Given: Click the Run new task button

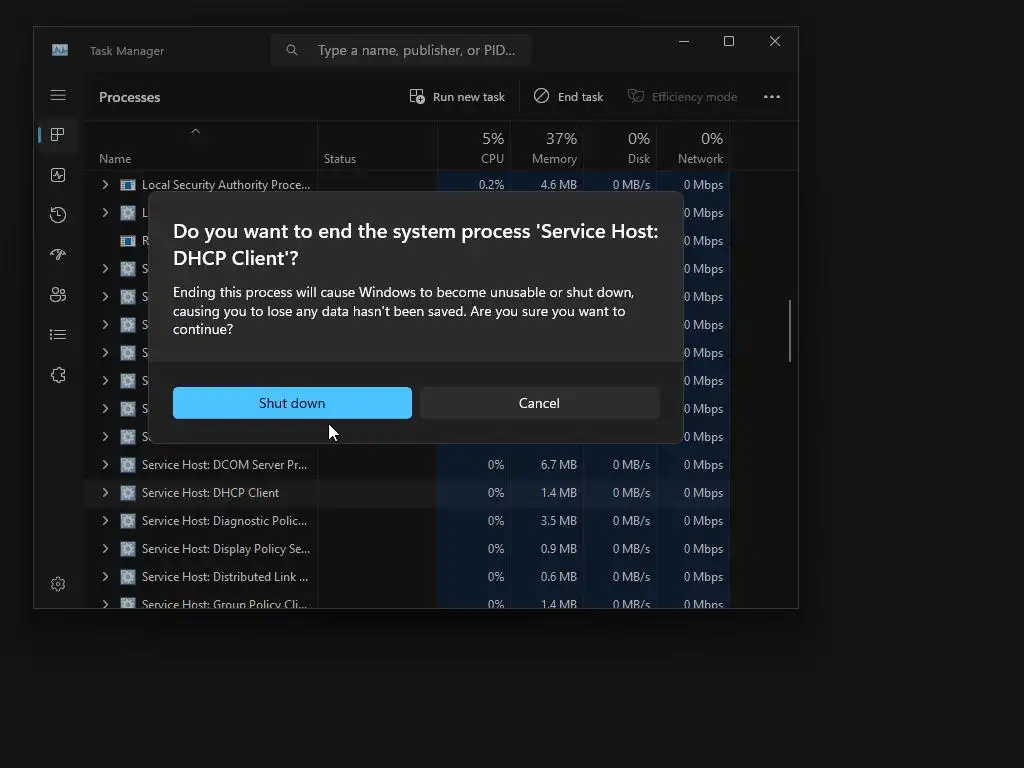Looking at the screenshot, I should click(457, 97).
